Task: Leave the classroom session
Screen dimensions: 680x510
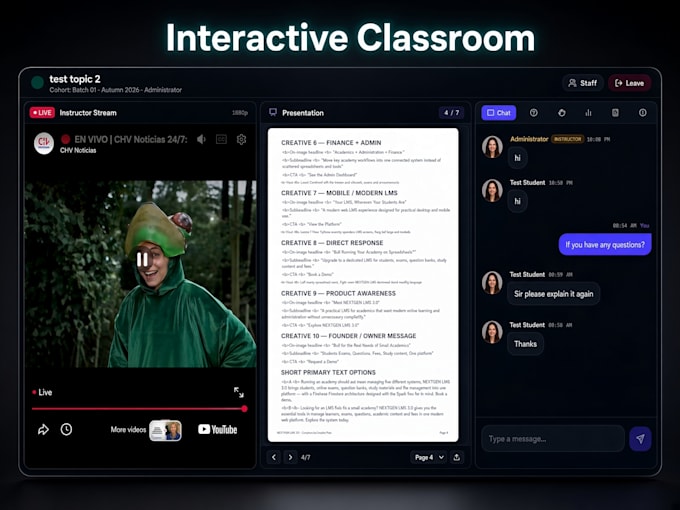Action: click(x=629, y=83)
